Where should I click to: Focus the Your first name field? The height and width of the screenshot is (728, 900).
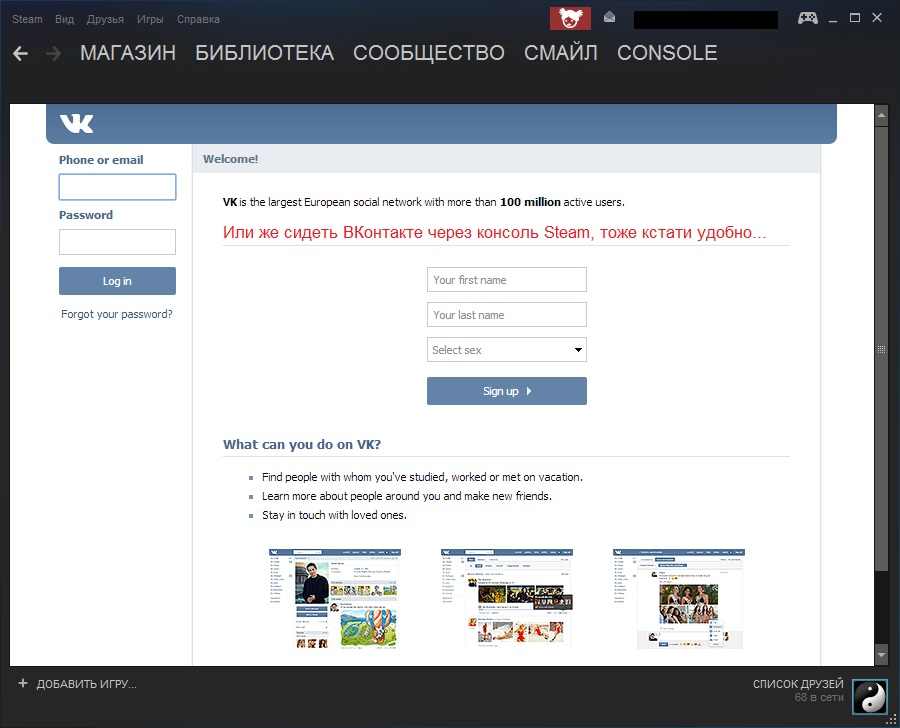[x=507, y=280]
